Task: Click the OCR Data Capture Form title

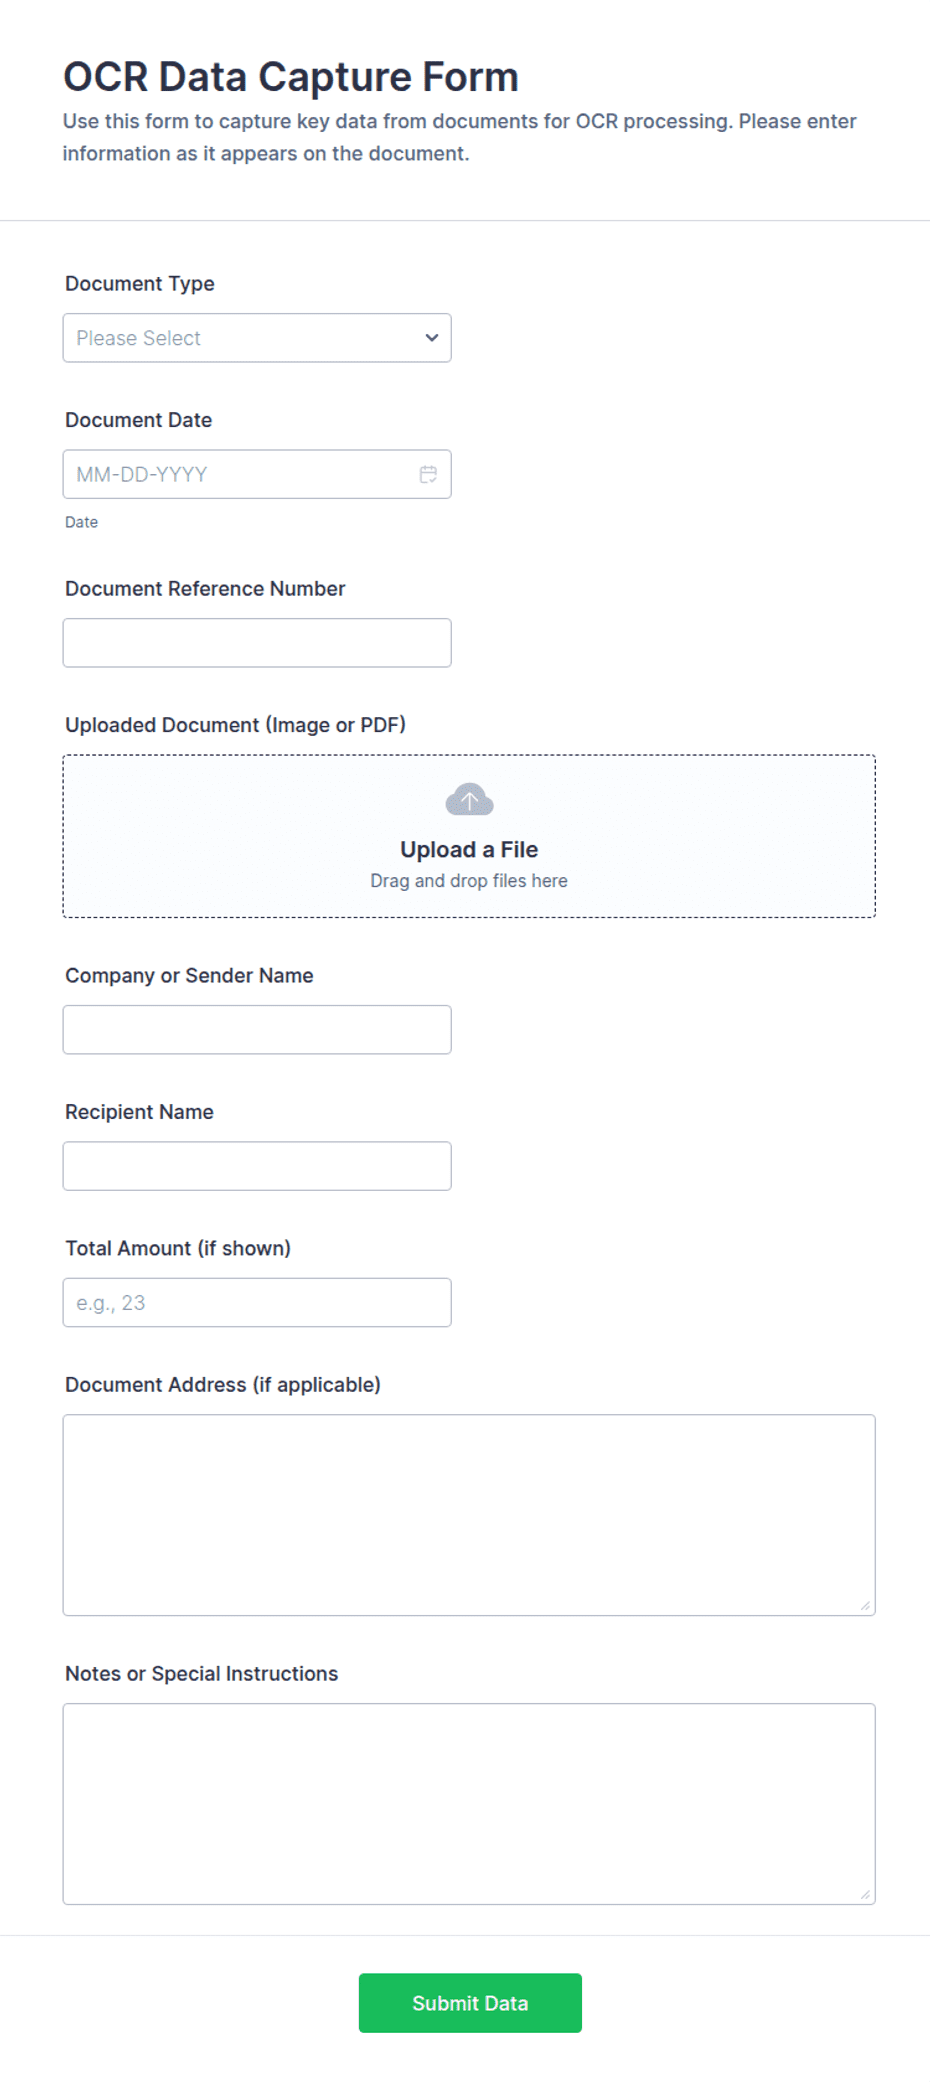Action: point(291,77)
